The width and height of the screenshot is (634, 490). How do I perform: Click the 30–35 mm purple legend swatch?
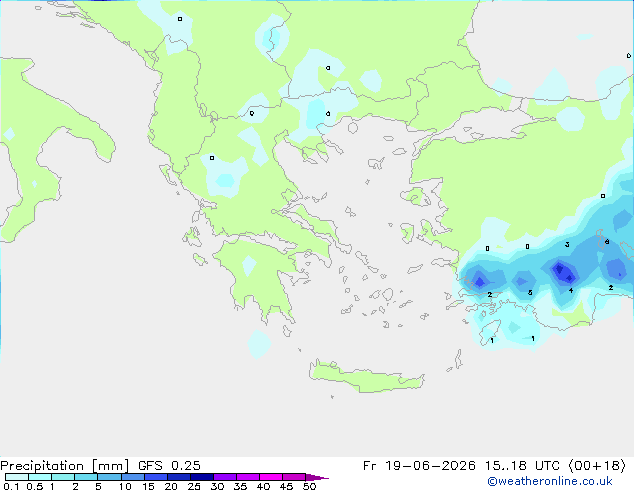[225, 477]
